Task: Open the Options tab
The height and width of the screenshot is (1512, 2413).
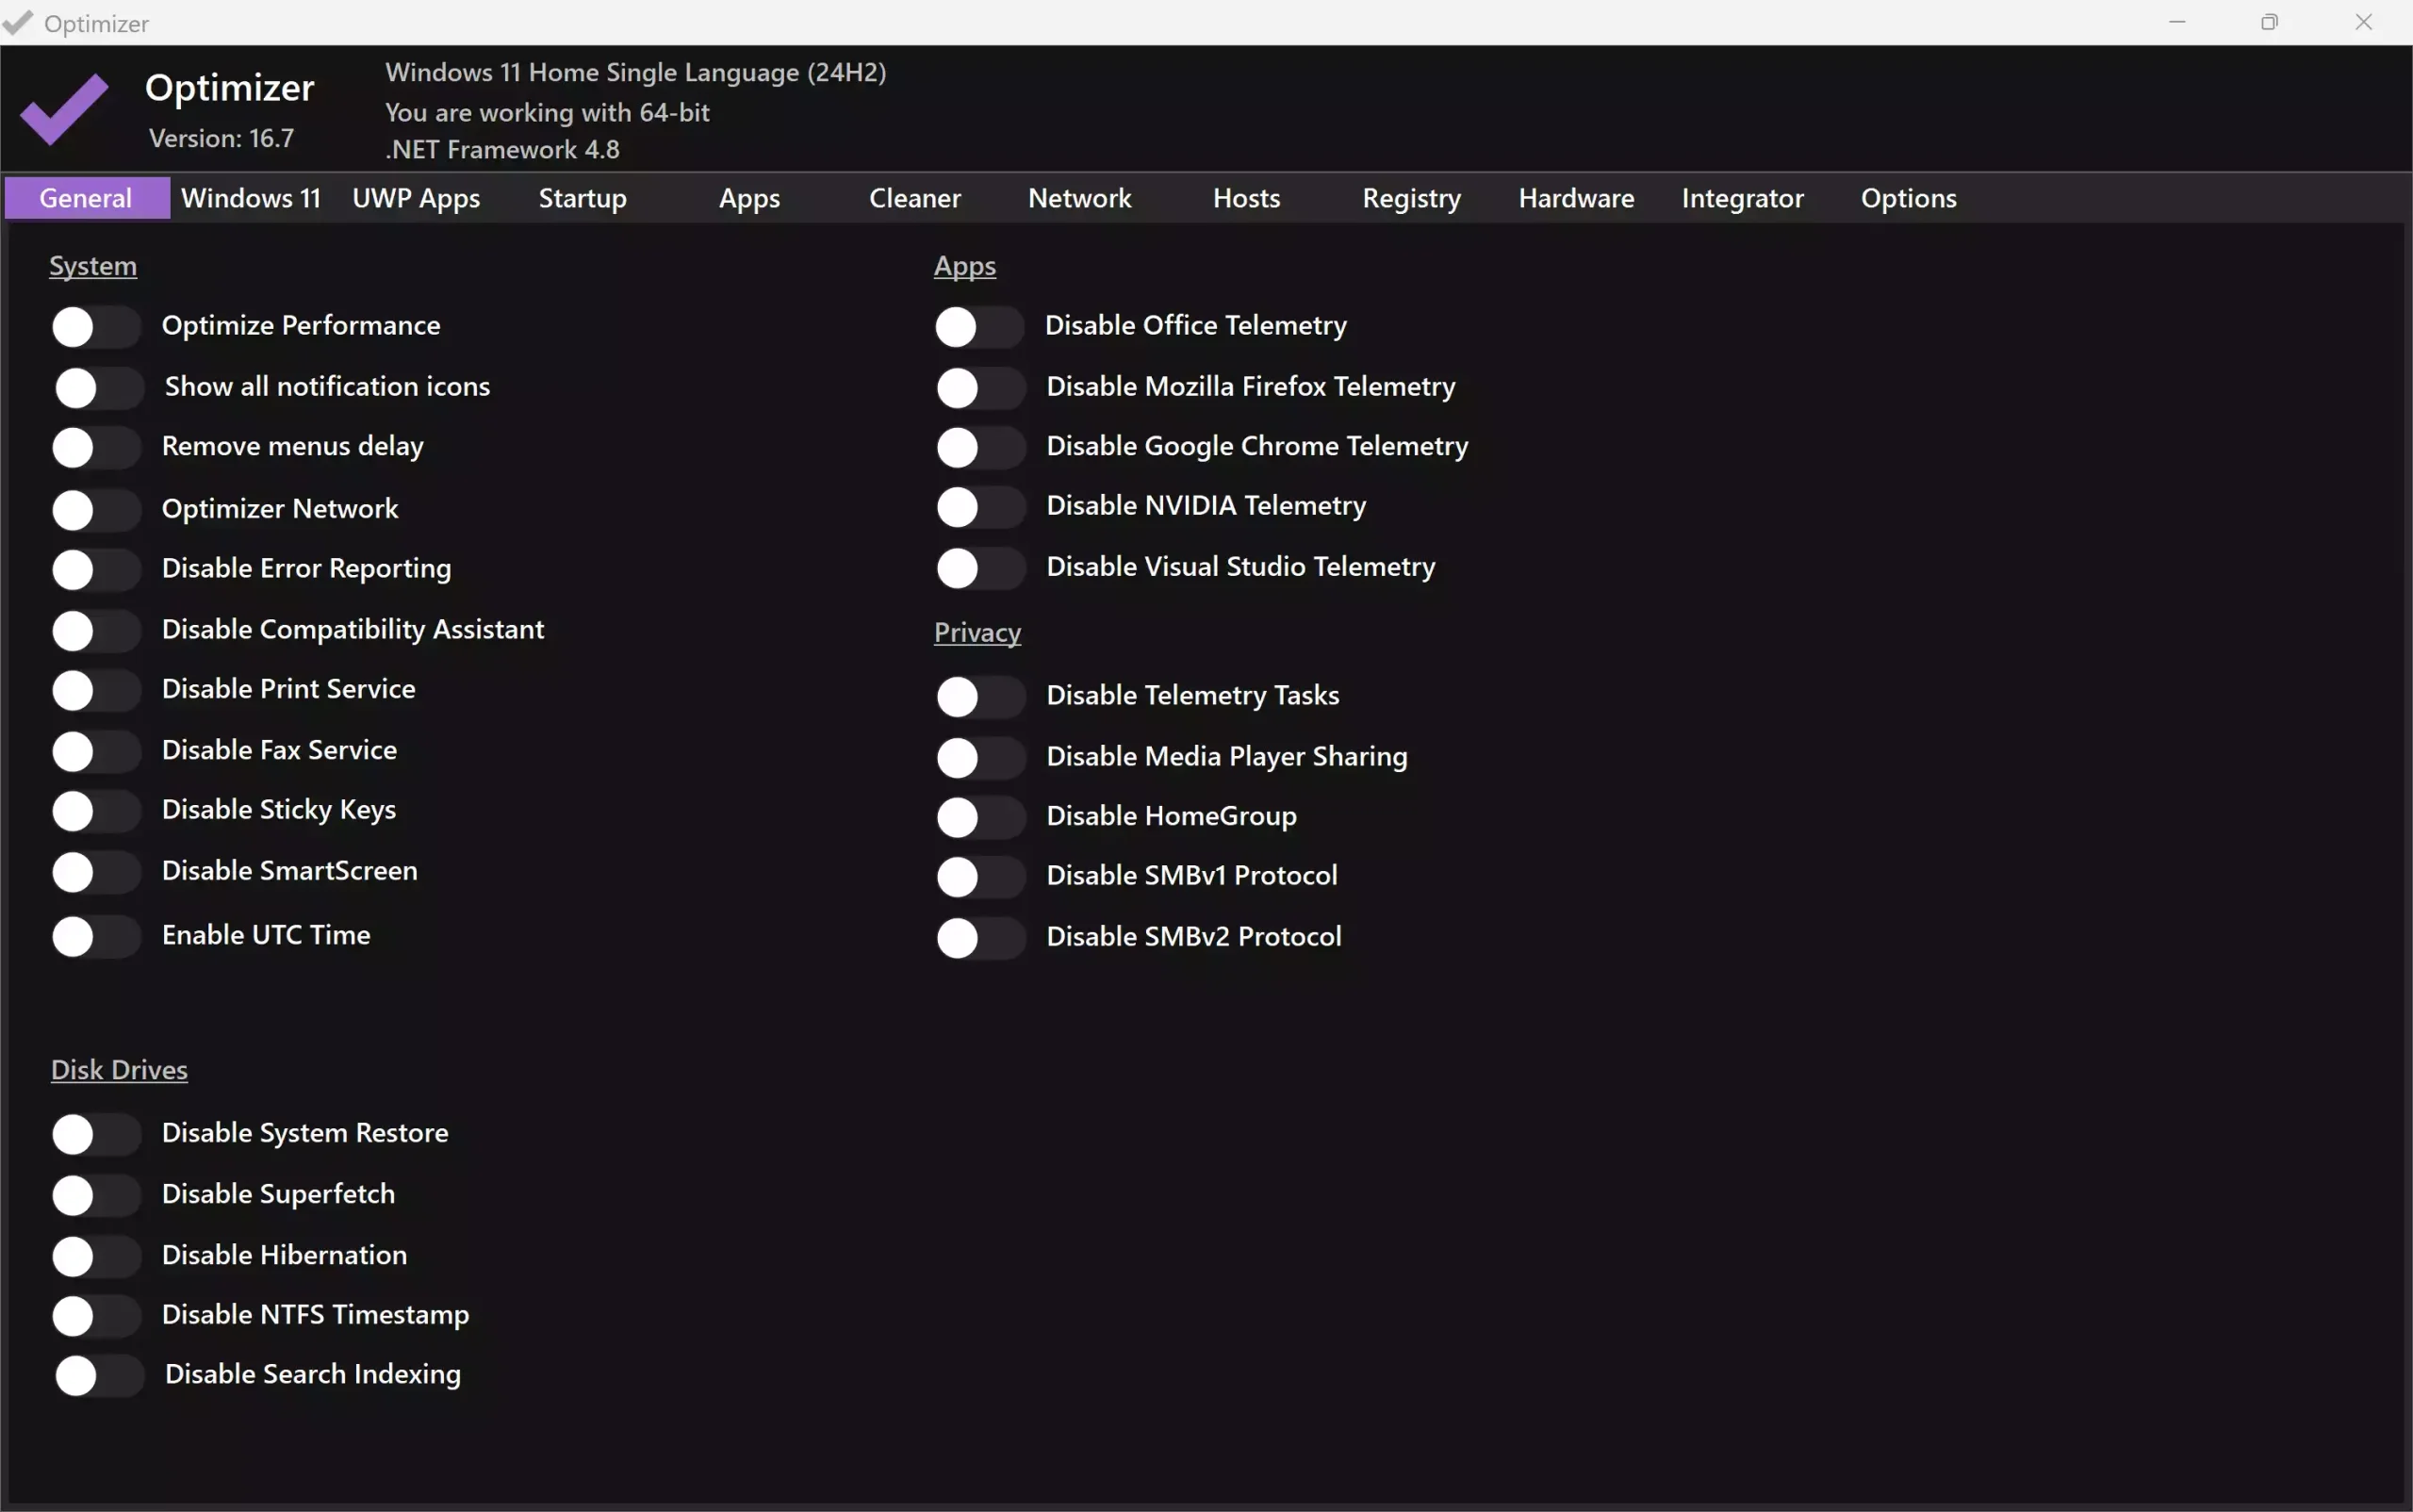Action: 1908,198
